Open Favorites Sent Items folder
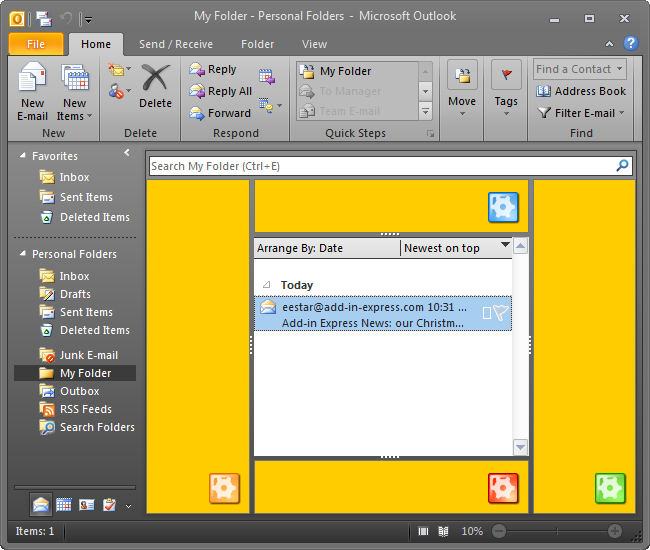The height and width of the screenshot is (550, 650). click(x=76, y=197)
